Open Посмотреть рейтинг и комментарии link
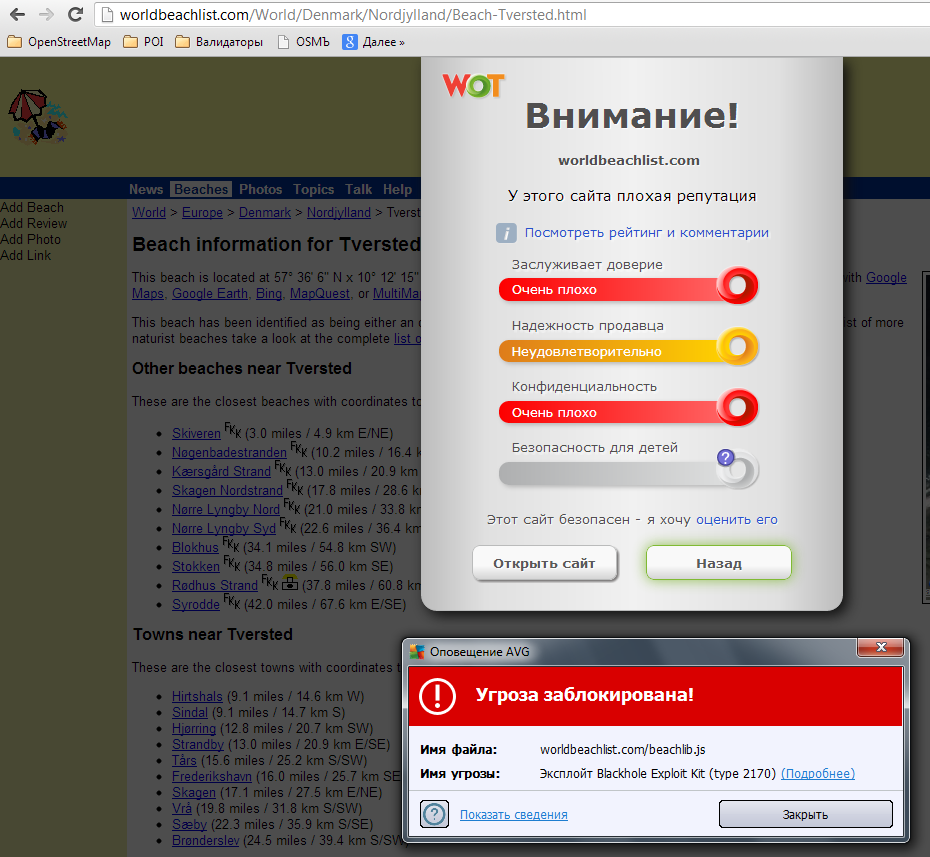This screenshot has width=930, height=857. (x=646, y=233)
